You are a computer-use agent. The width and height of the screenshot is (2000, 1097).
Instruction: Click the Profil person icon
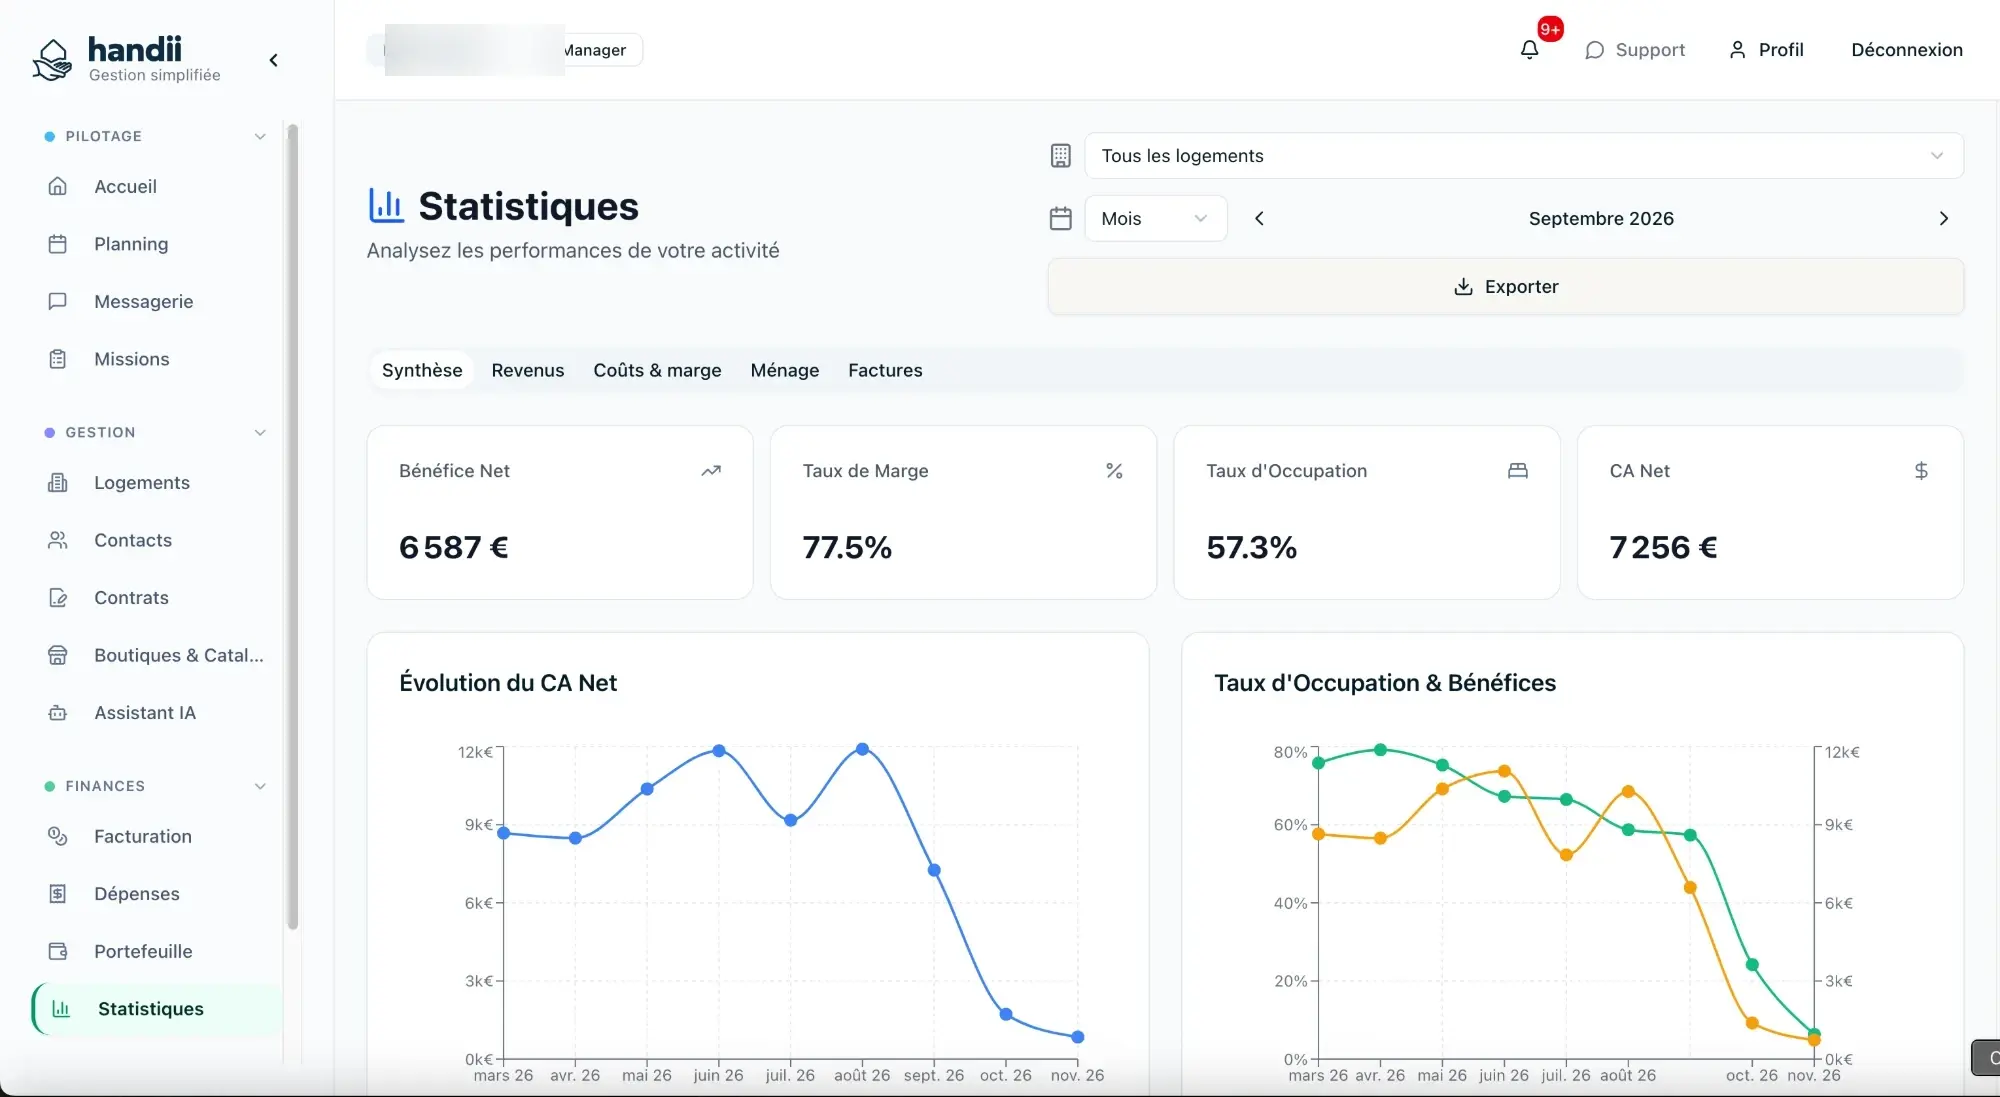point(1737,50)
